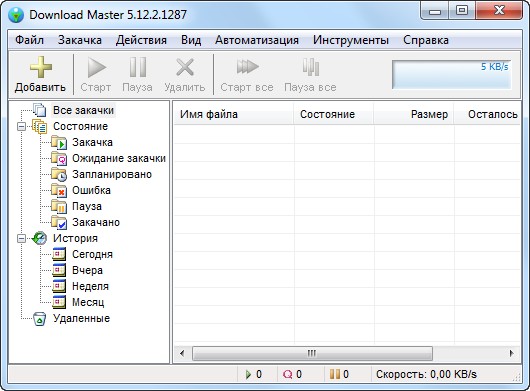
Task: Click the window resize grip corner
Action: 517,377
